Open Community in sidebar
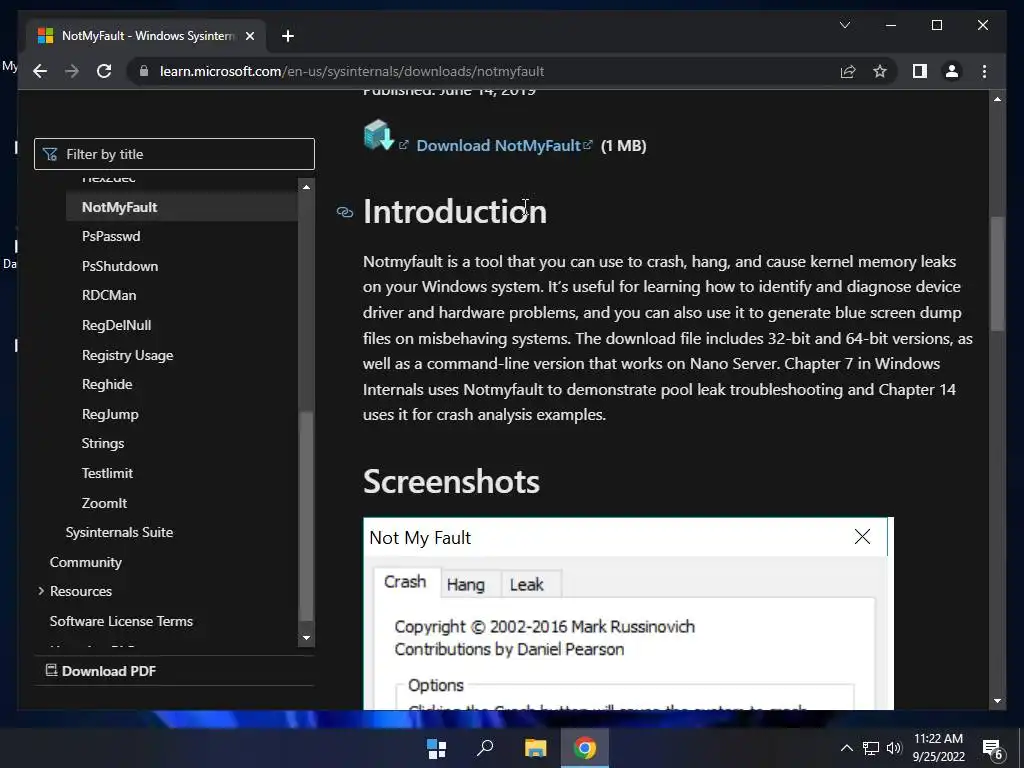The image size is (1024, 768). pyautogui.click(x=86, y=562)
